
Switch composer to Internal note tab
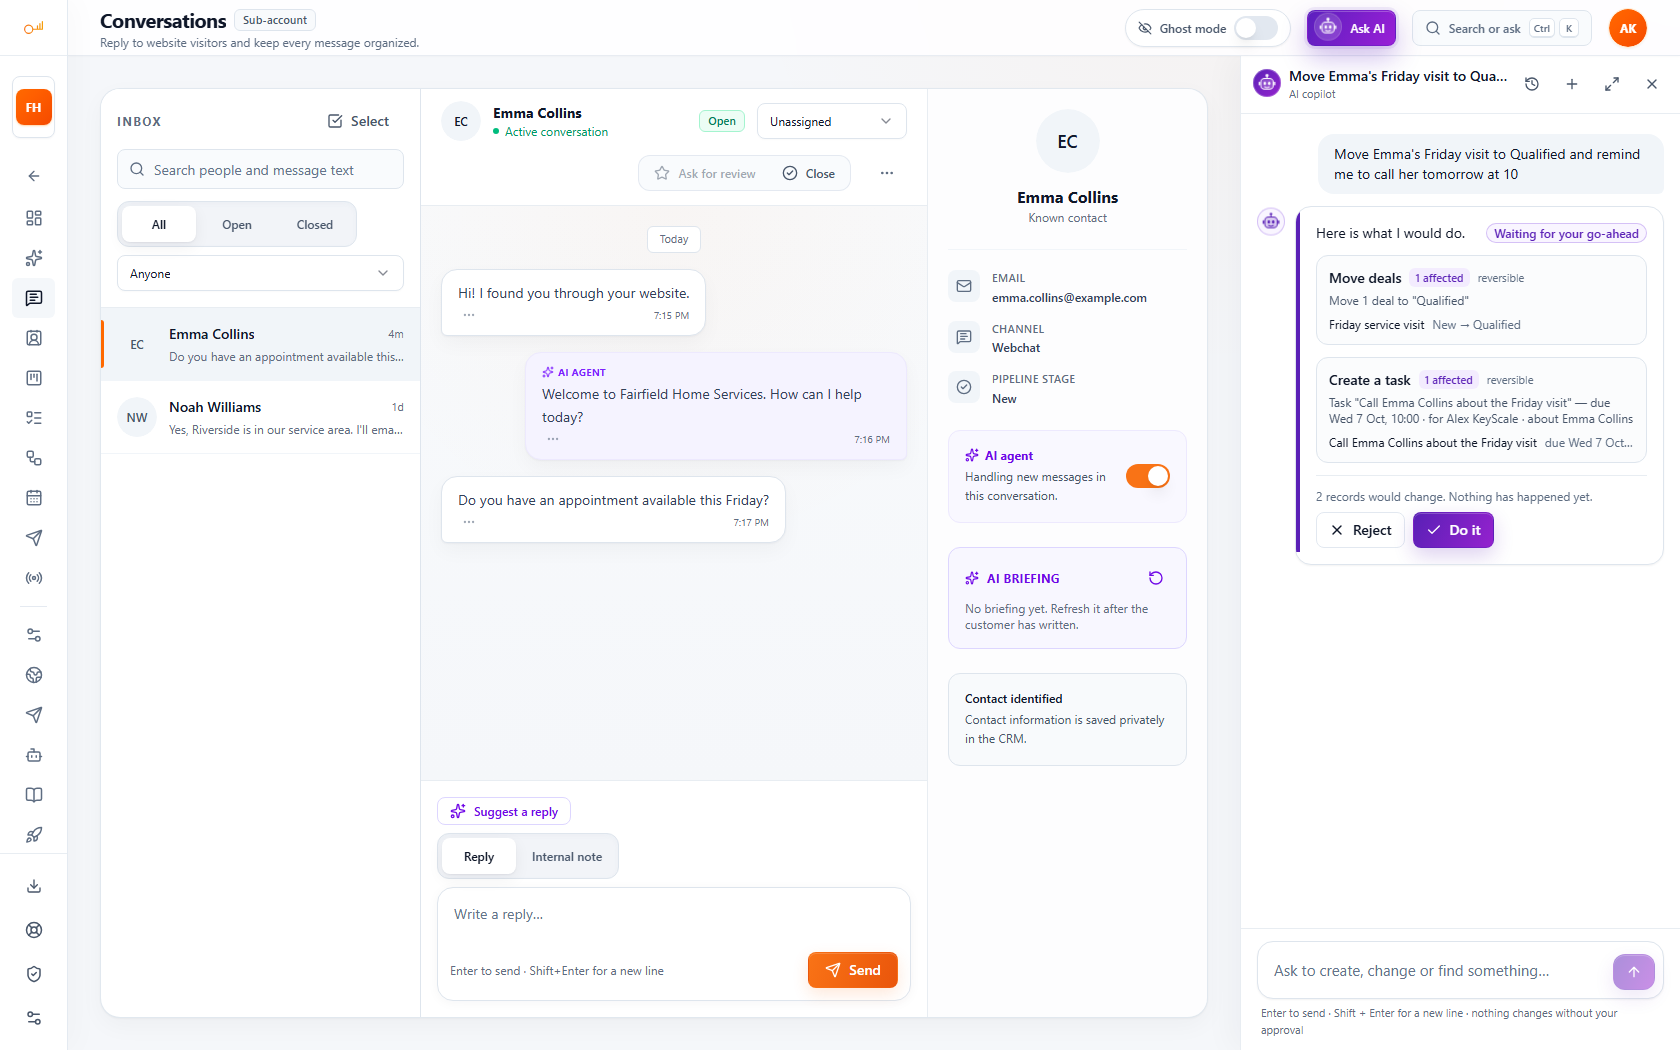coord(567,857)
